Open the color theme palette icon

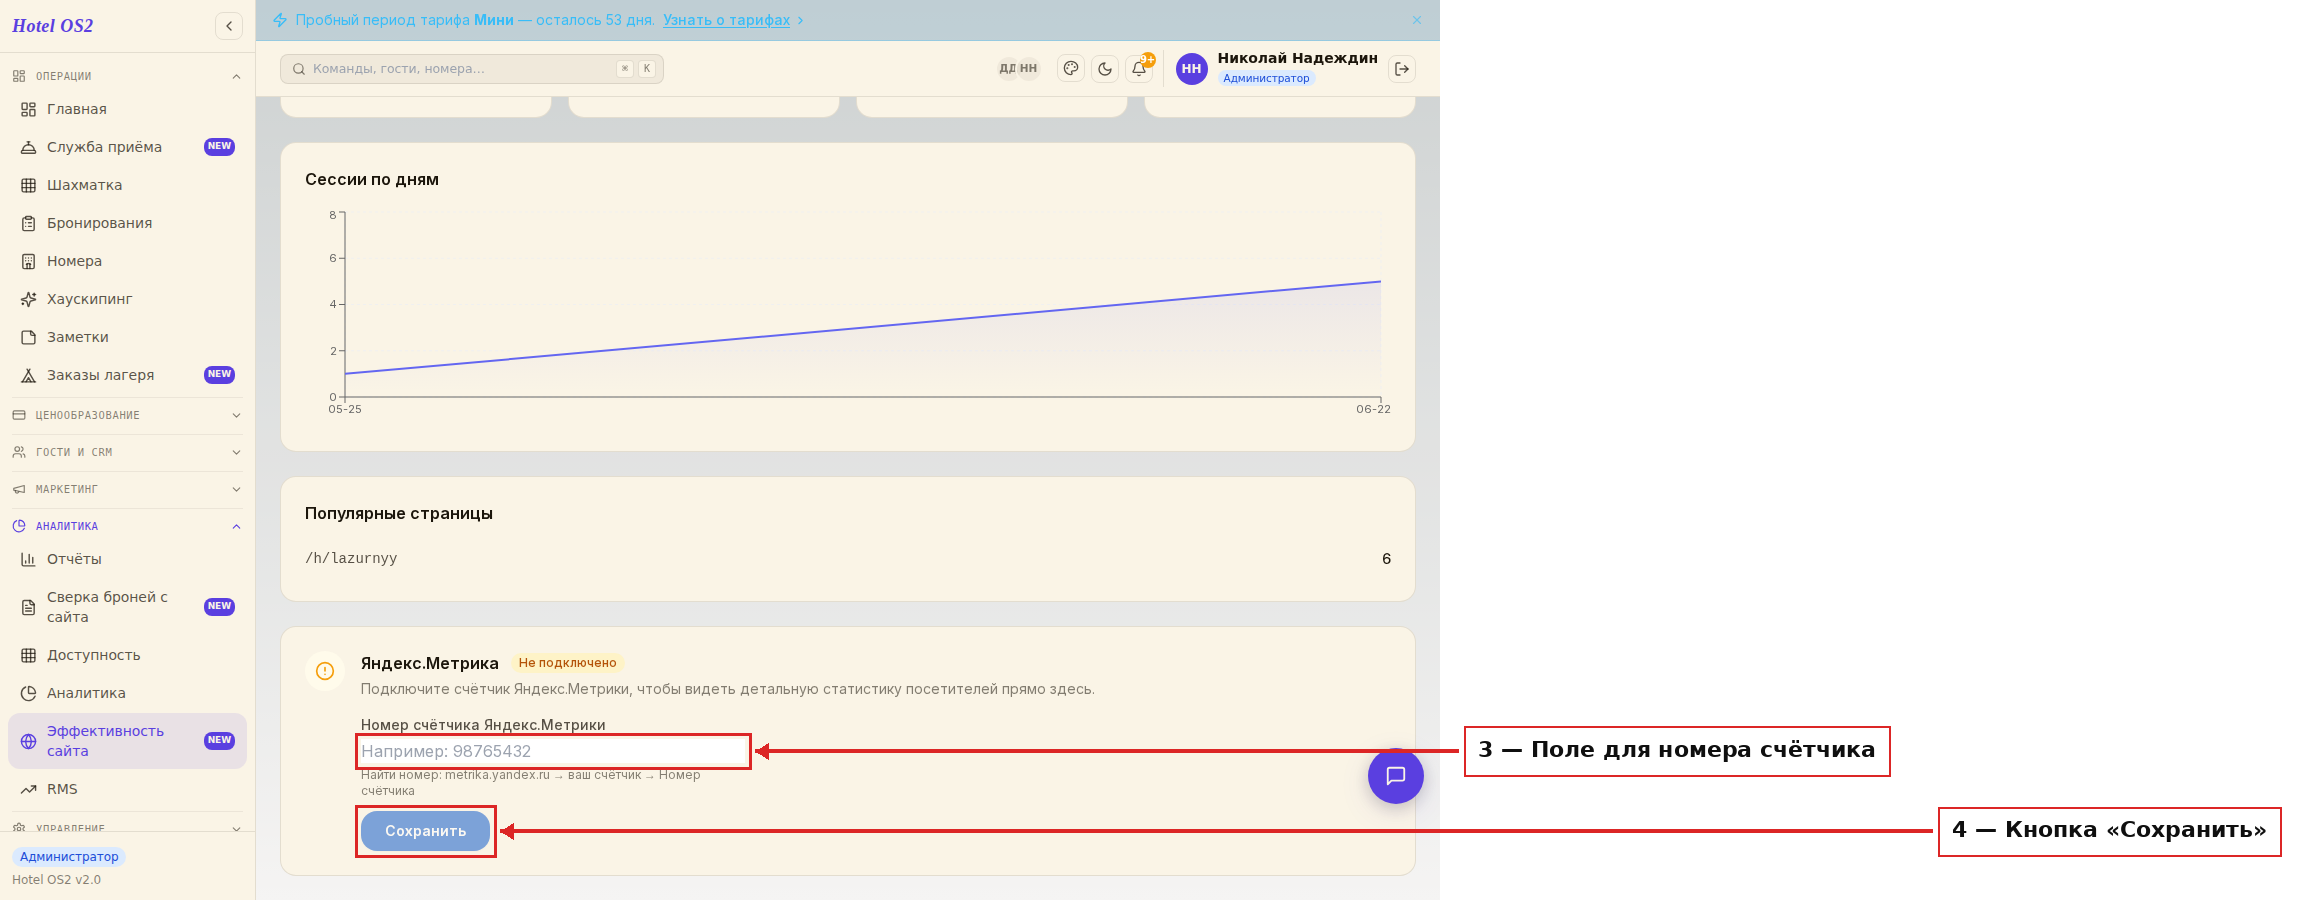pyautogui.click(x=1071, y=69)
